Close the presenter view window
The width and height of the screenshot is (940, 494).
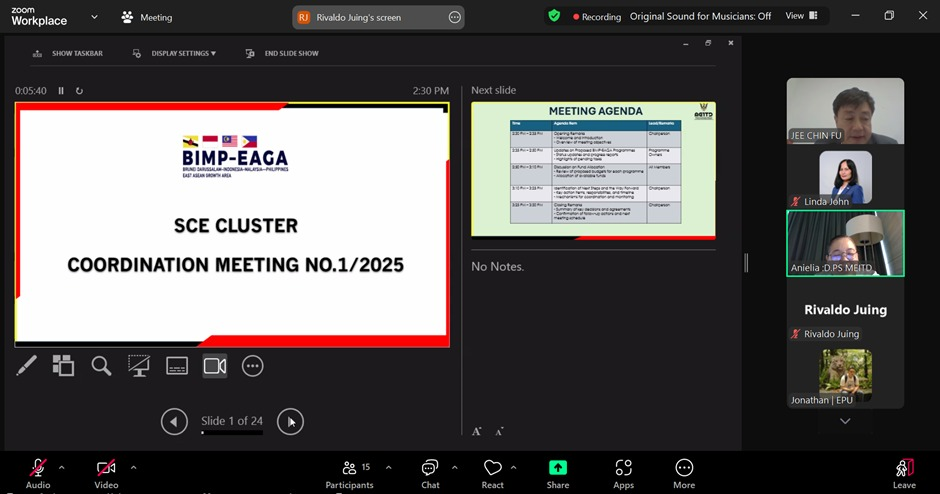pos(731,43)
